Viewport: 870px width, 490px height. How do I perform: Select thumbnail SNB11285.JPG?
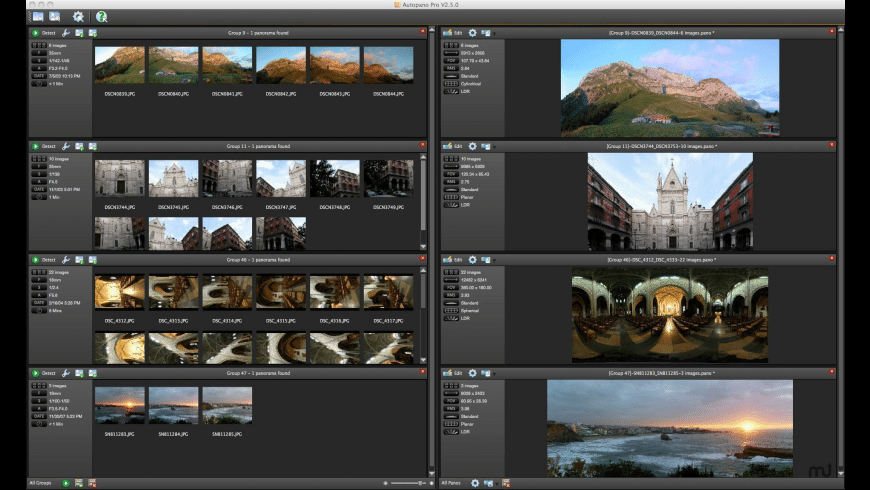point(227,406)
